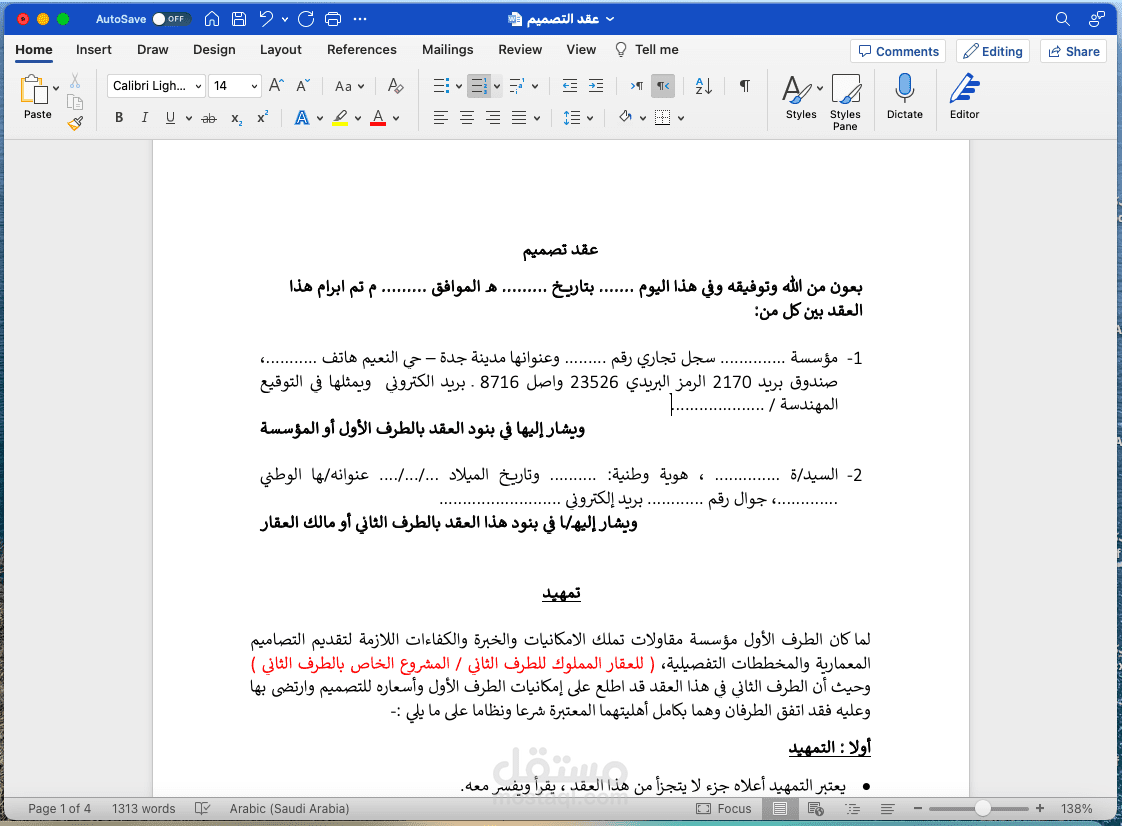Screen dimensions: 1122x826
Task: Click the Paste clipboard icon
Action: point(34,90)
